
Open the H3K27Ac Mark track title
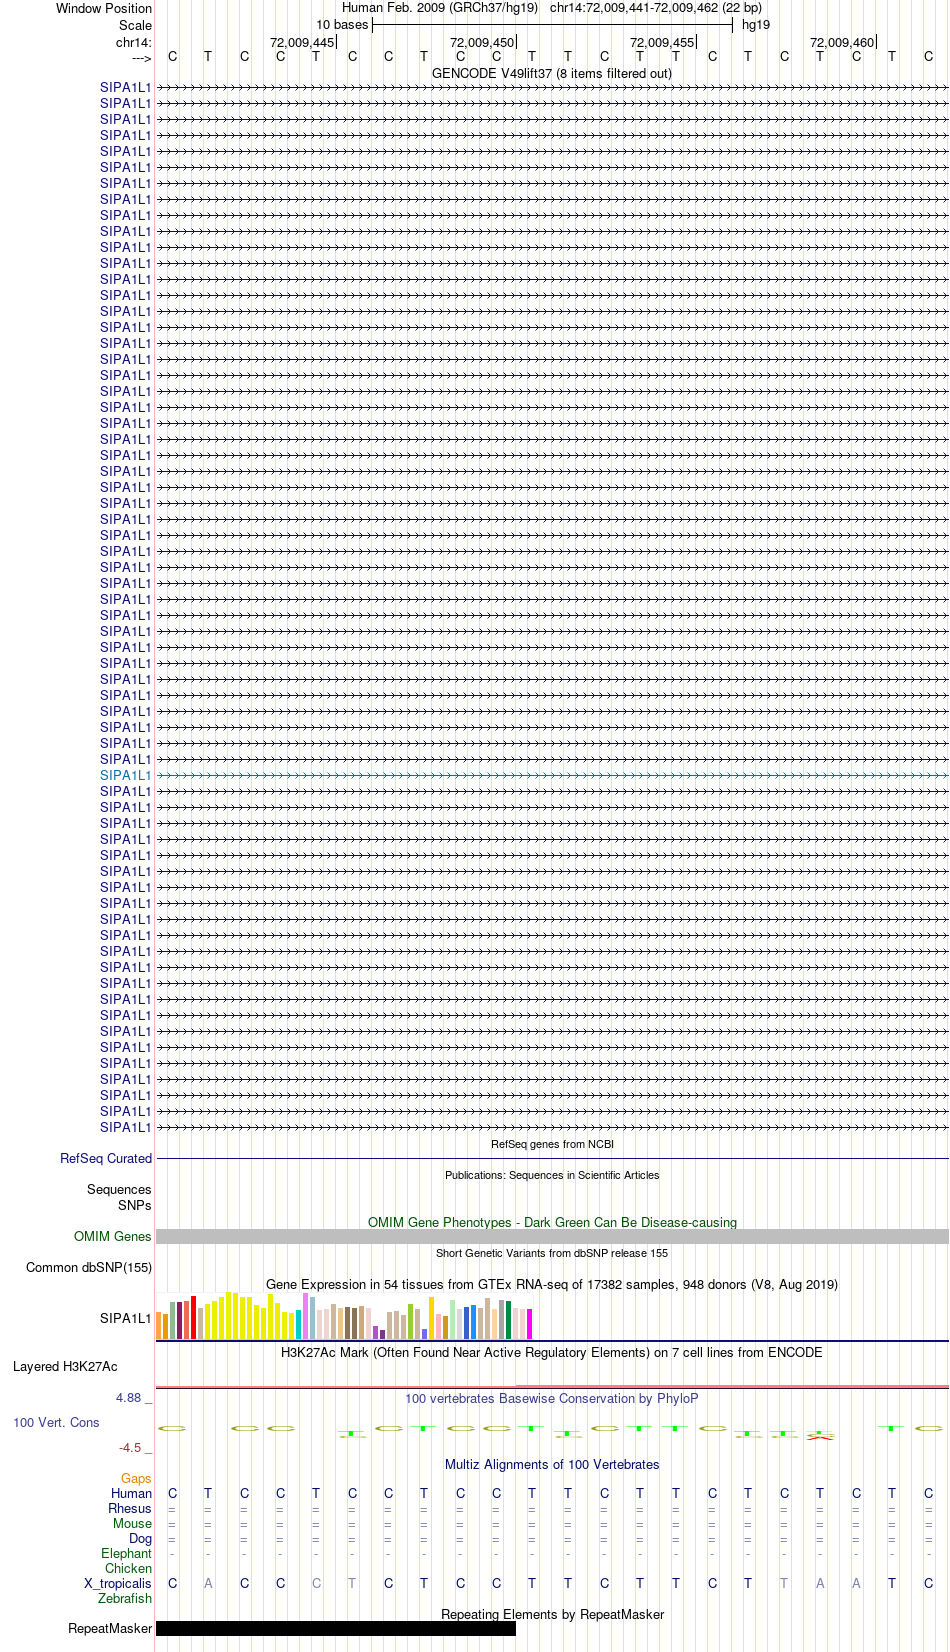click(x=552, y=1352)
